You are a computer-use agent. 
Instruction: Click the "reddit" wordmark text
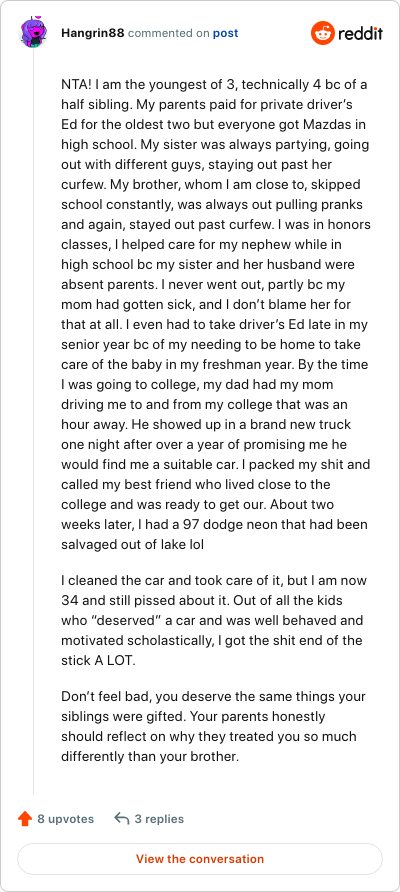[361, 34]
